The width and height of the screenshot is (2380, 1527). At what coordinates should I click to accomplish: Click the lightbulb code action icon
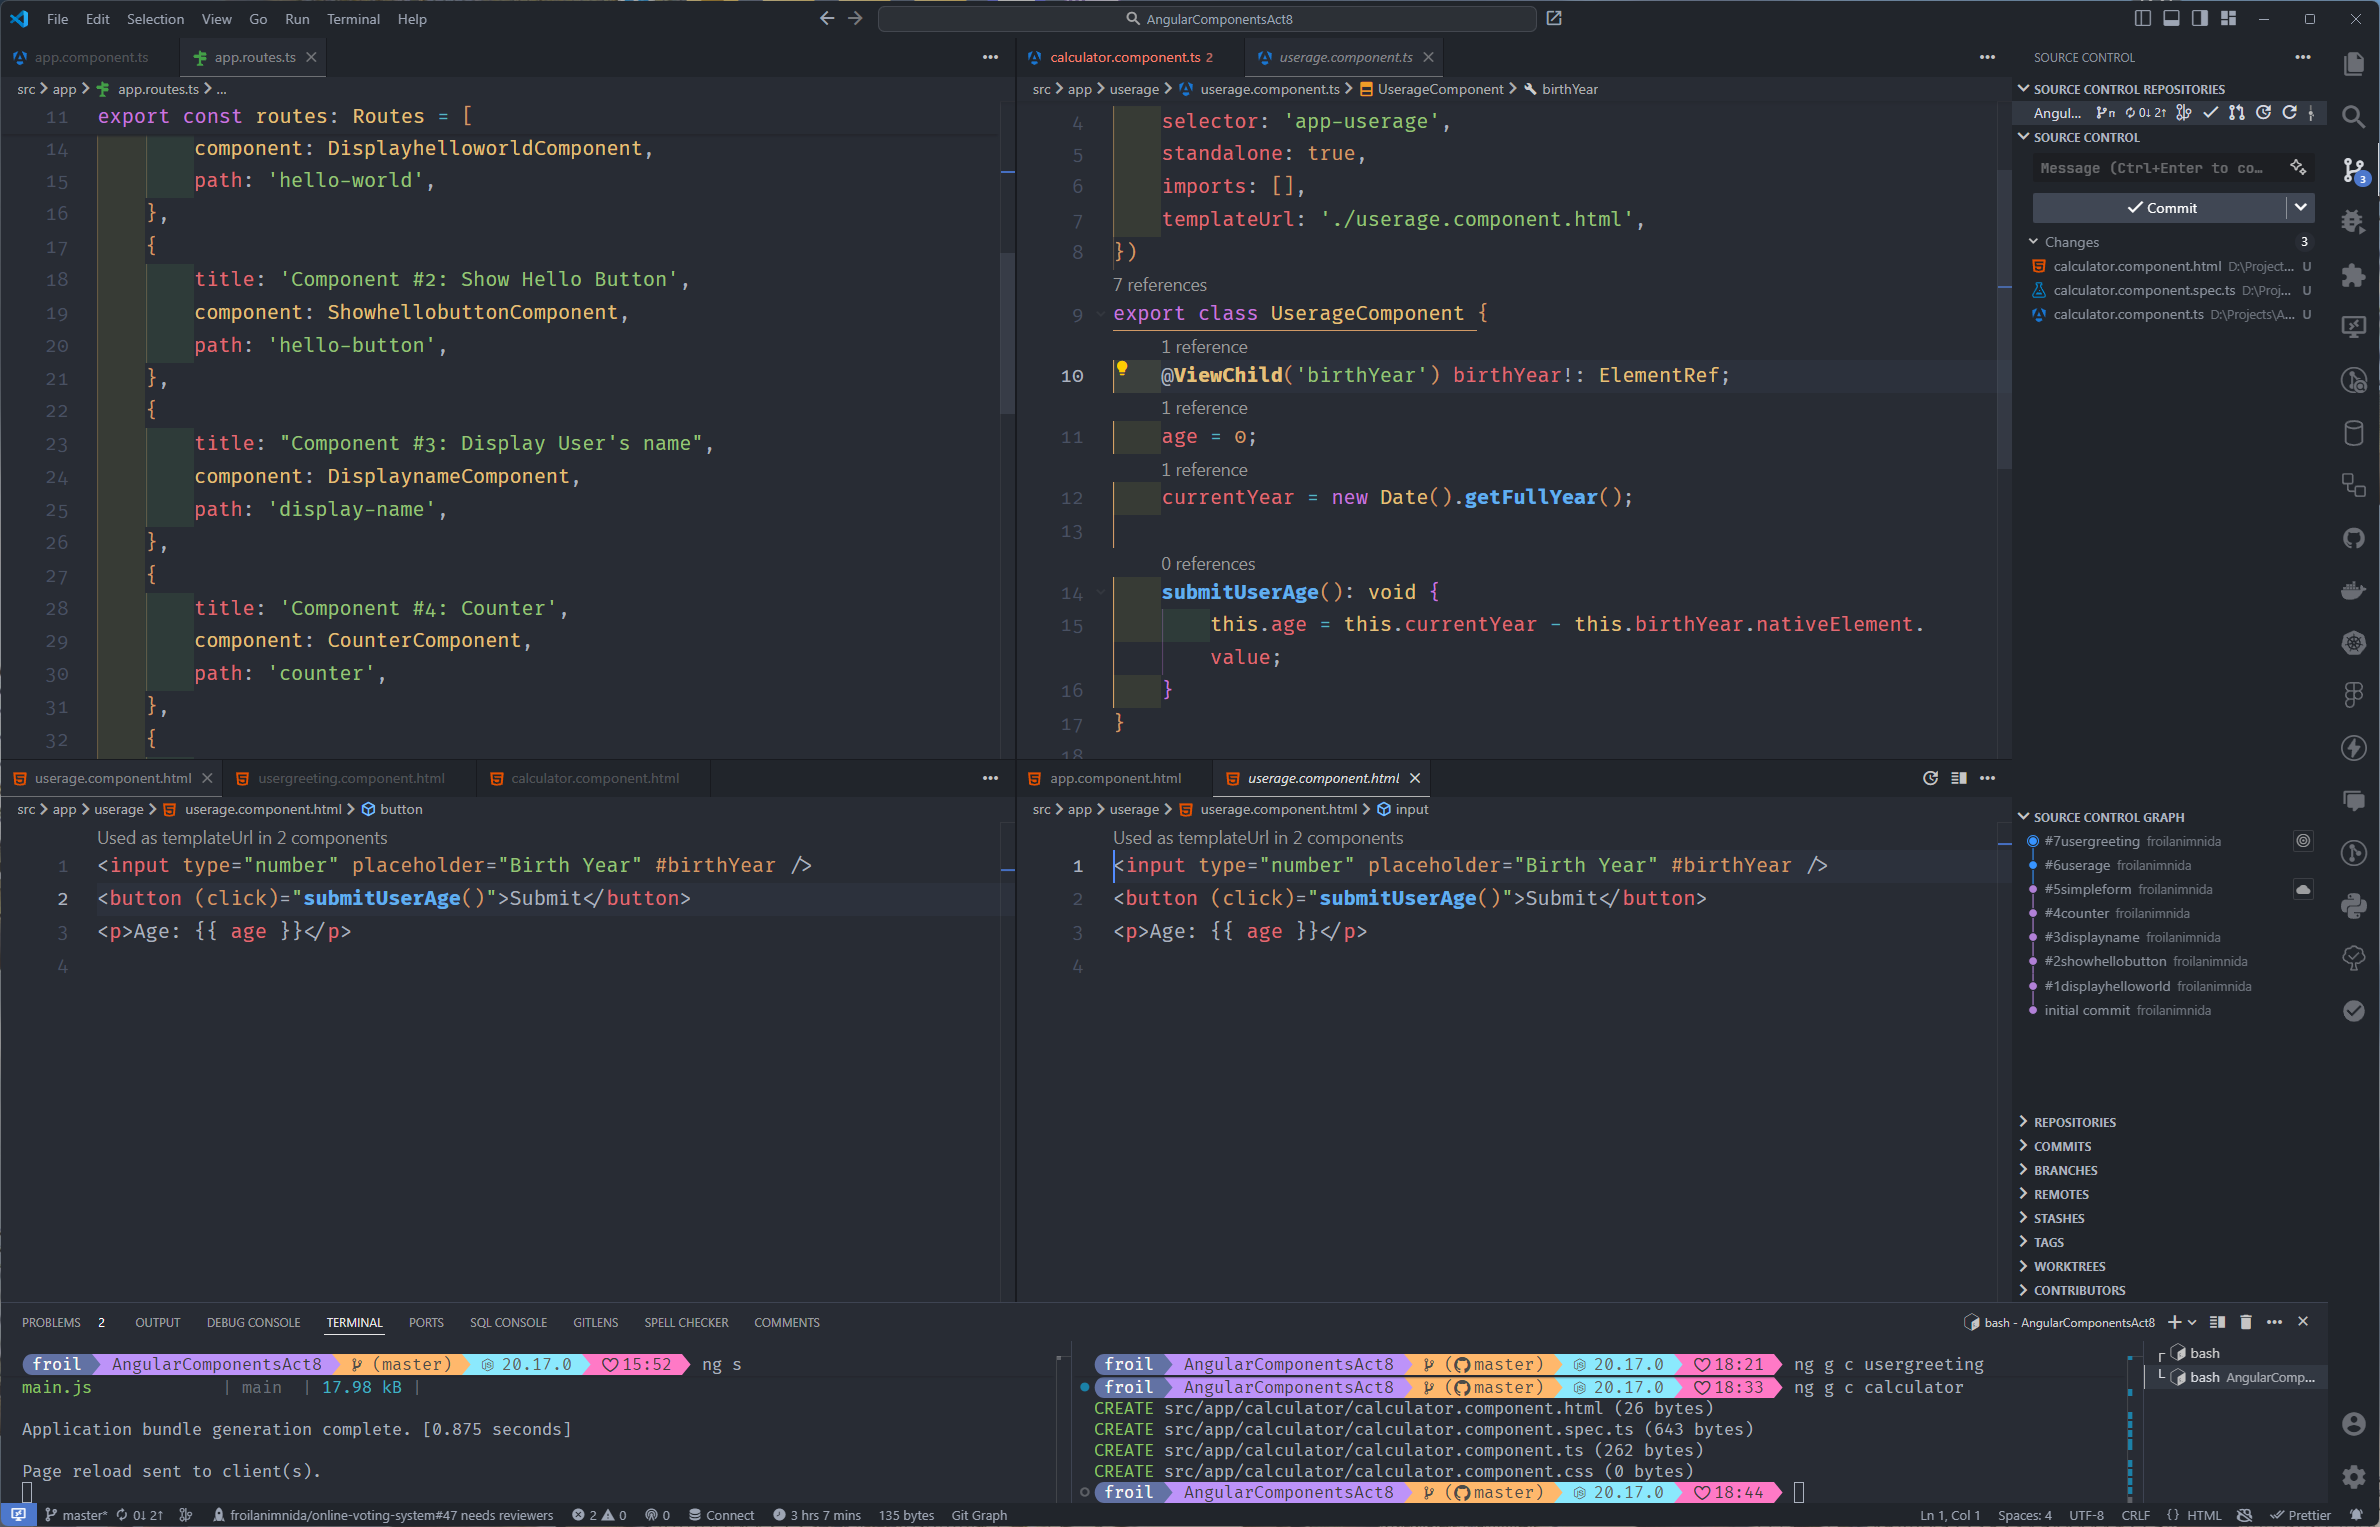click(x=1122, y=369)
